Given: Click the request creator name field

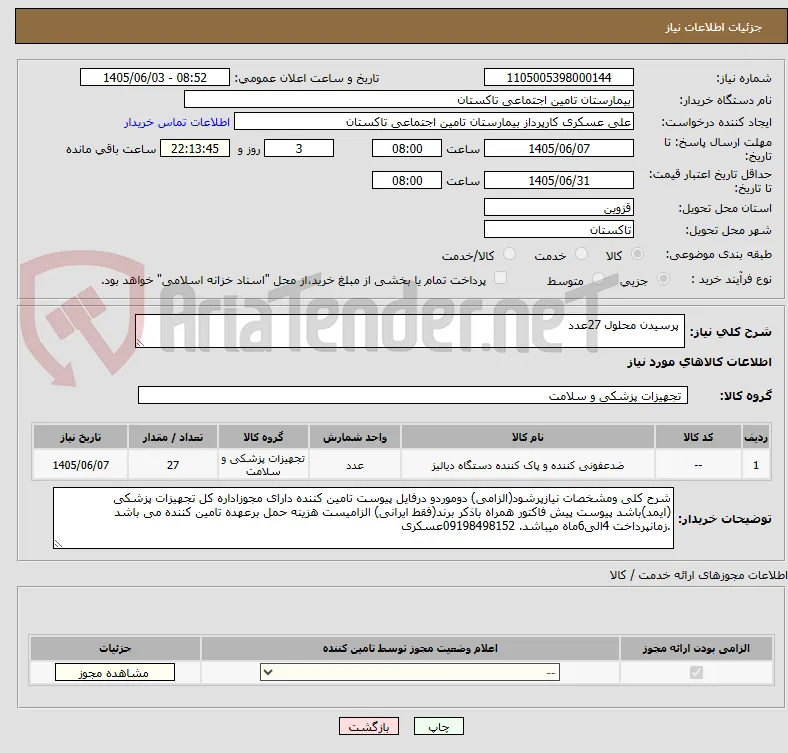Looking at the screenshot, I should tap(434, 122).
